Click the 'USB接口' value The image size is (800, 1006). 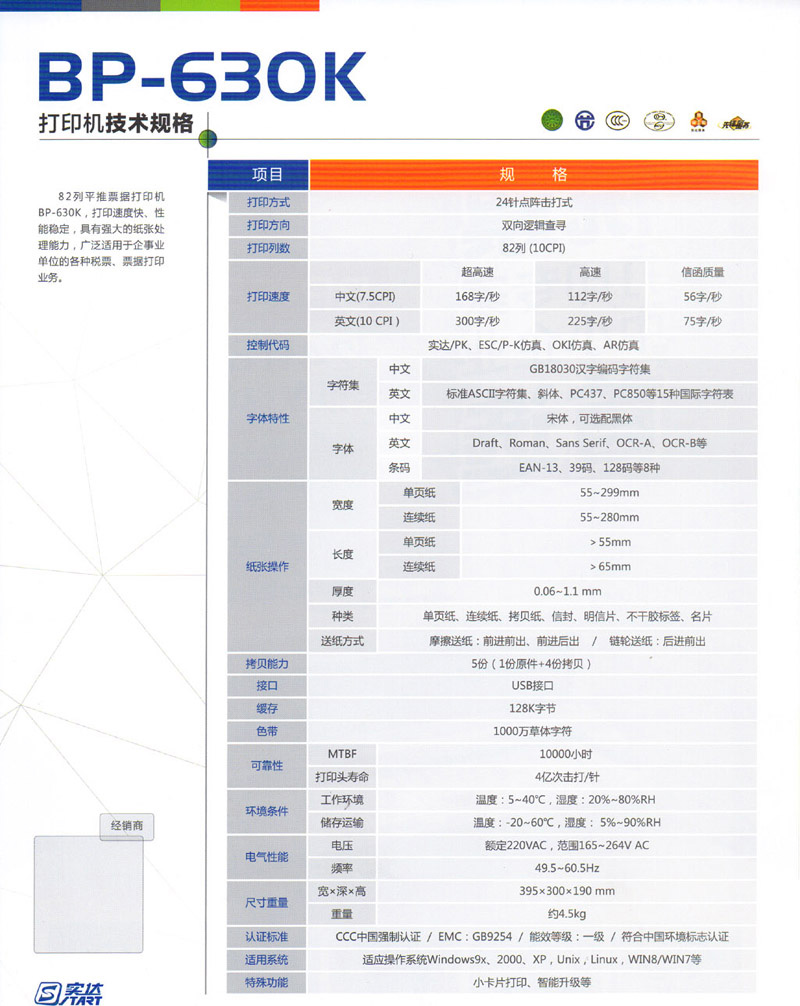[532, 685]
